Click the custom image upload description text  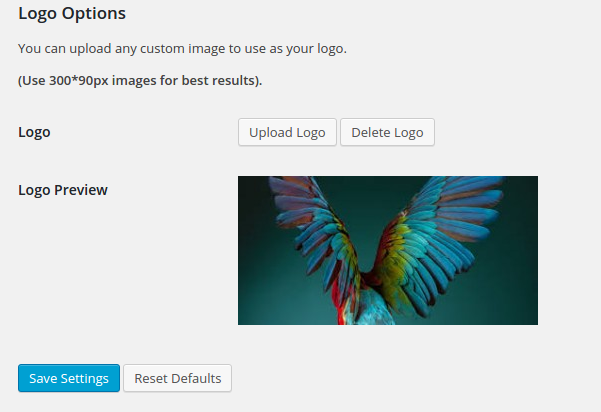182,48
